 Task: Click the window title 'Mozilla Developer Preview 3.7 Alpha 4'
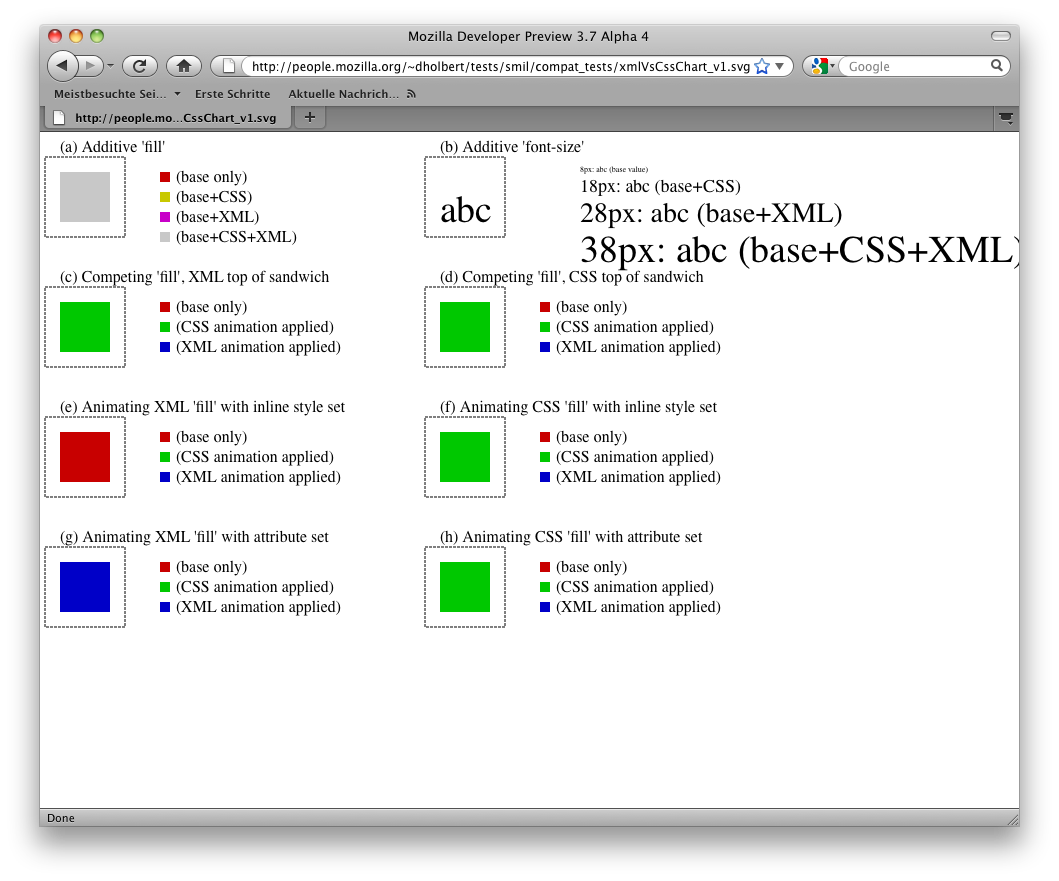pyautogui.click(x=528, y=36)
